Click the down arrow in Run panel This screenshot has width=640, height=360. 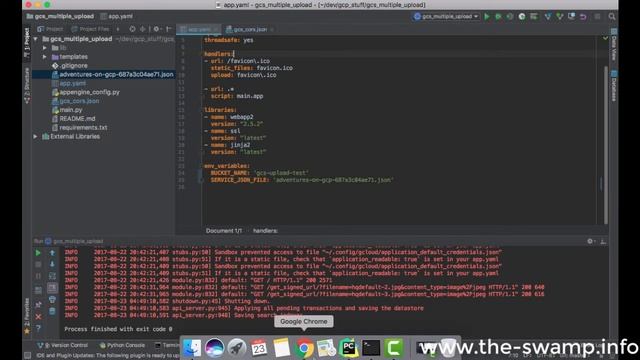click(x=52, y=264)
